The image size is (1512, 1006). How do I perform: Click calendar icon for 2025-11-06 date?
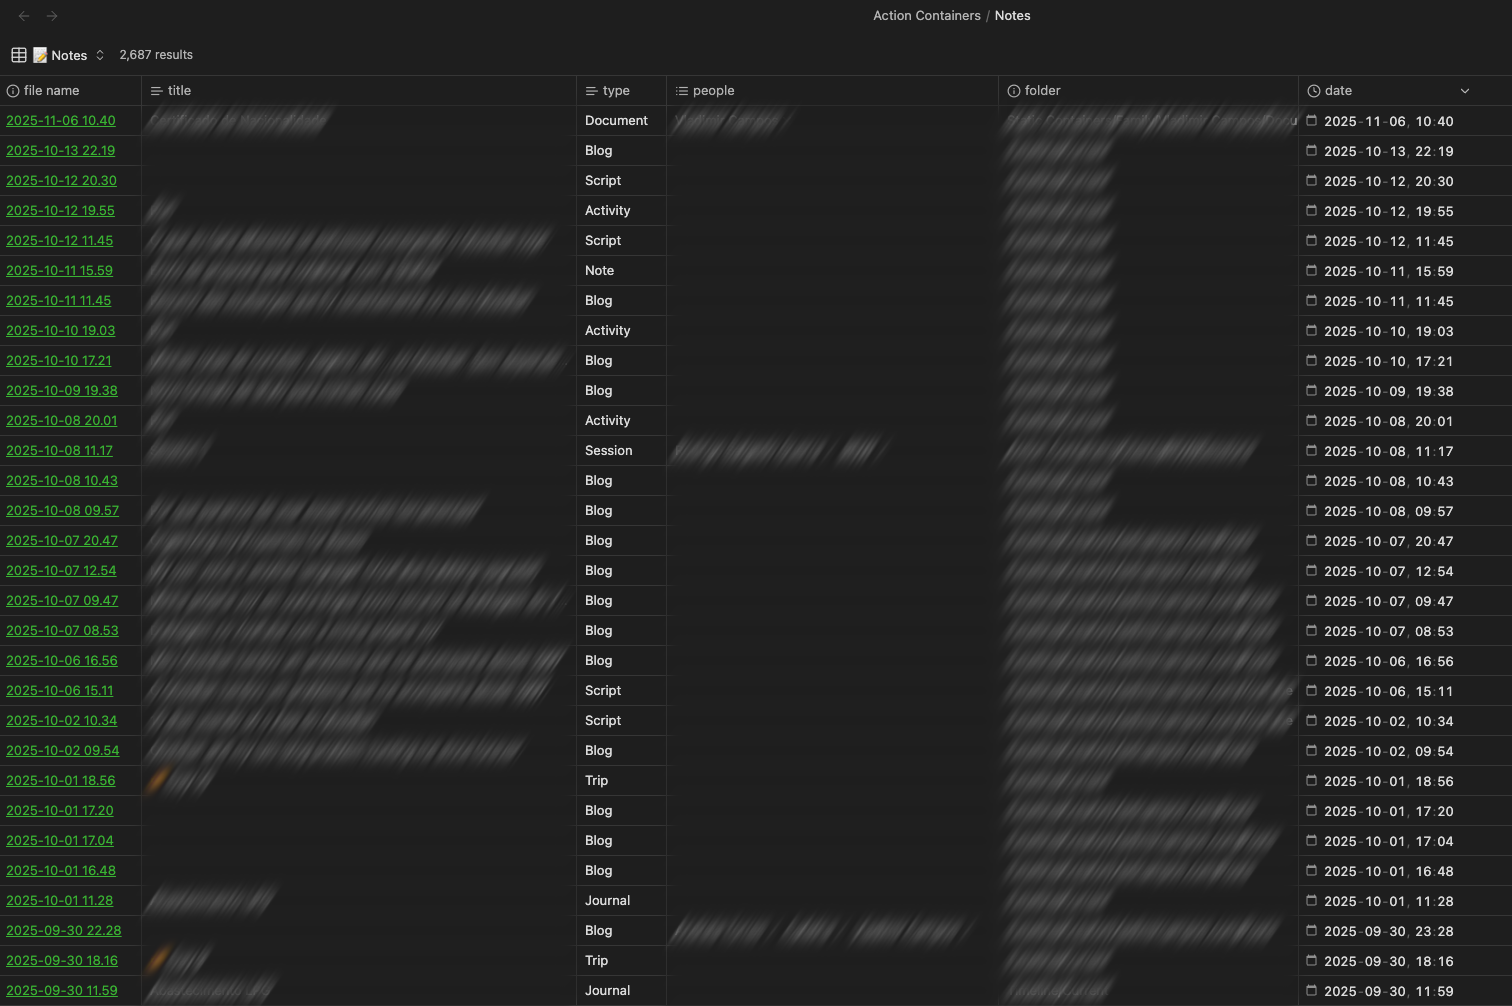pyautogui.click(x=1311, y=121)
